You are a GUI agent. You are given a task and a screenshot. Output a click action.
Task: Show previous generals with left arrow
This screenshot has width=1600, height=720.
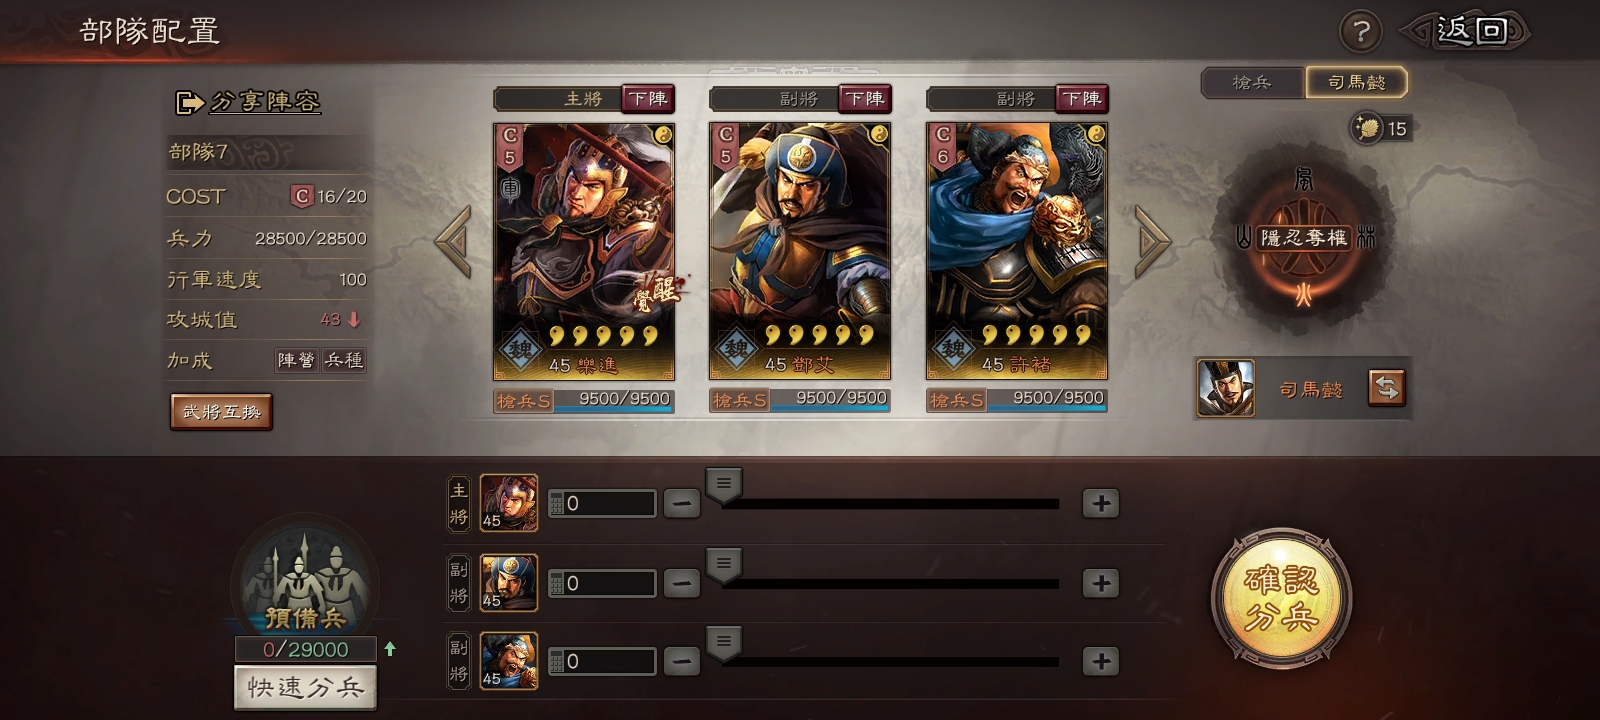[453, 241]
